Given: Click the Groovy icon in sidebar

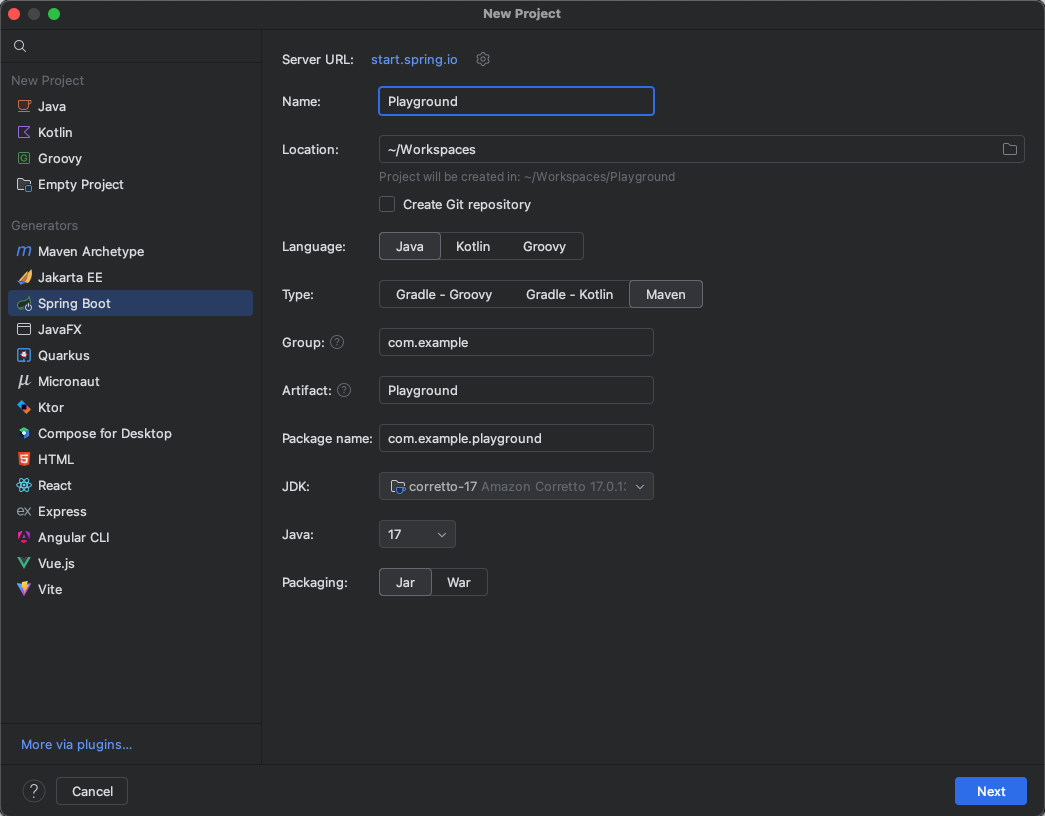Looking at the screenshot, I should (x=24, y=158).
